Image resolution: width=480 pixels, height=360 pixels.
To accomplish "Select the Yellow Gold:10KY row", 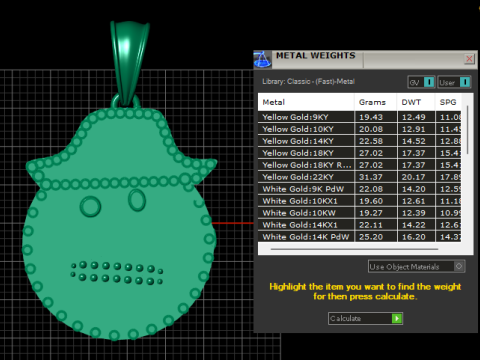I will [360, 129].
